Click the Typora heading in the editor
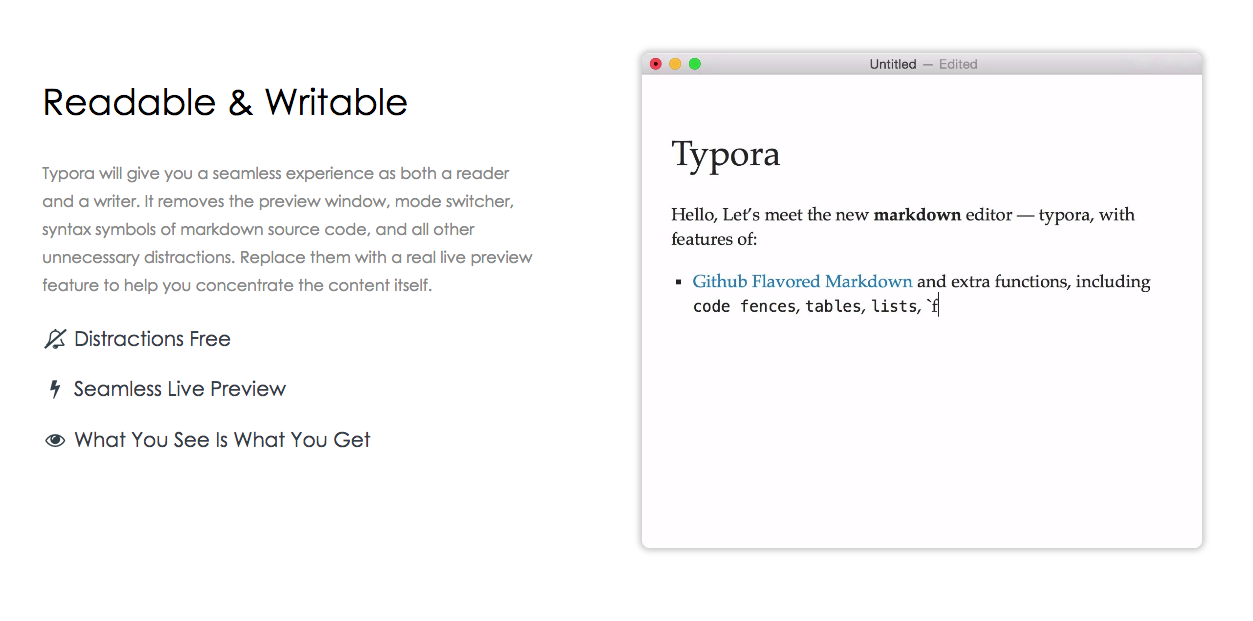The image size is (1253, 621). click(x=726, y=154)
